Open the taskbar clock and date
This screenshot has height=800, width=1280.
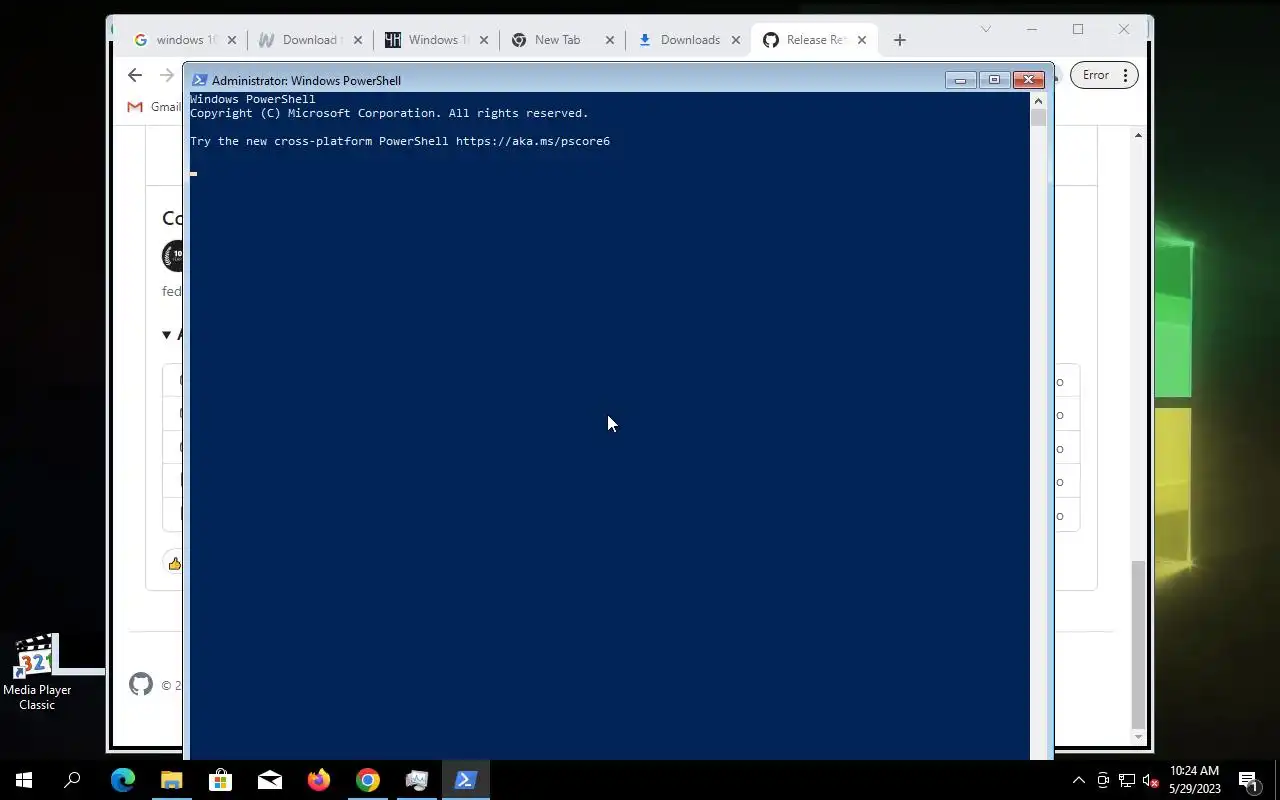click(1195, 780)
